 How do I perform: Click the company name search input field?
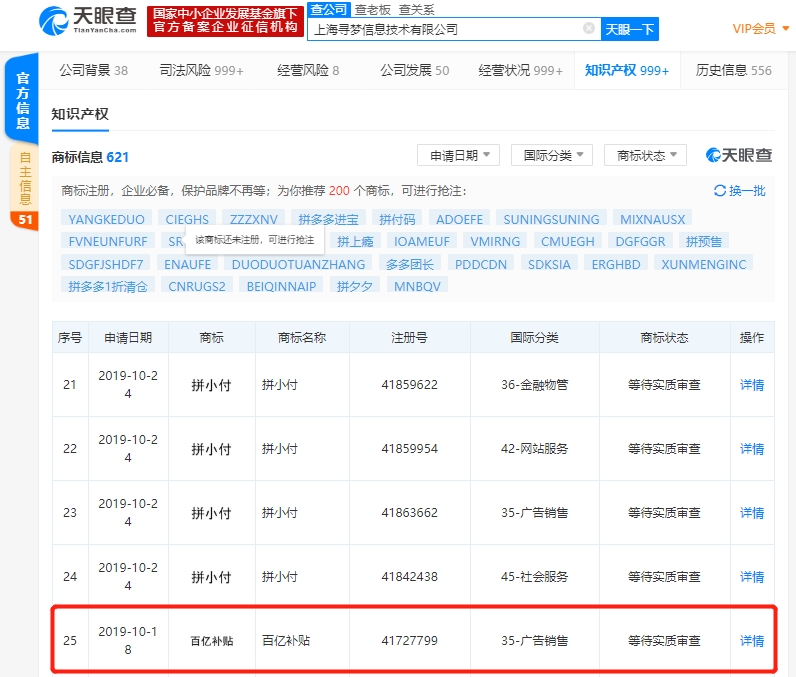click(445, 29)
